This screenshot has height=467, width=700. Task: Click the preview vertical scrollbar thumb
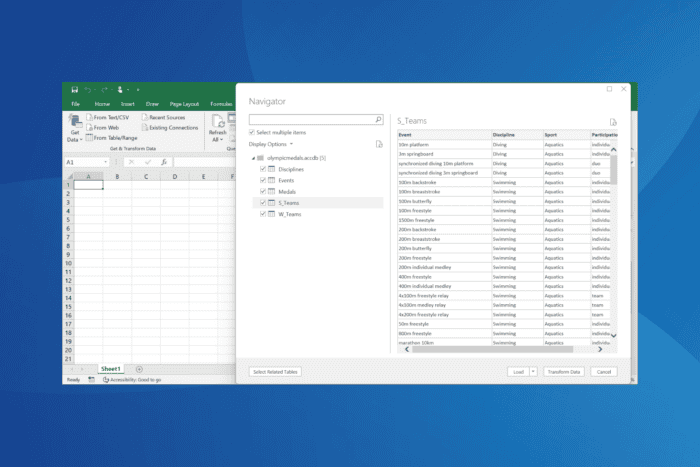pyautogui.click(x=613, y=169)
